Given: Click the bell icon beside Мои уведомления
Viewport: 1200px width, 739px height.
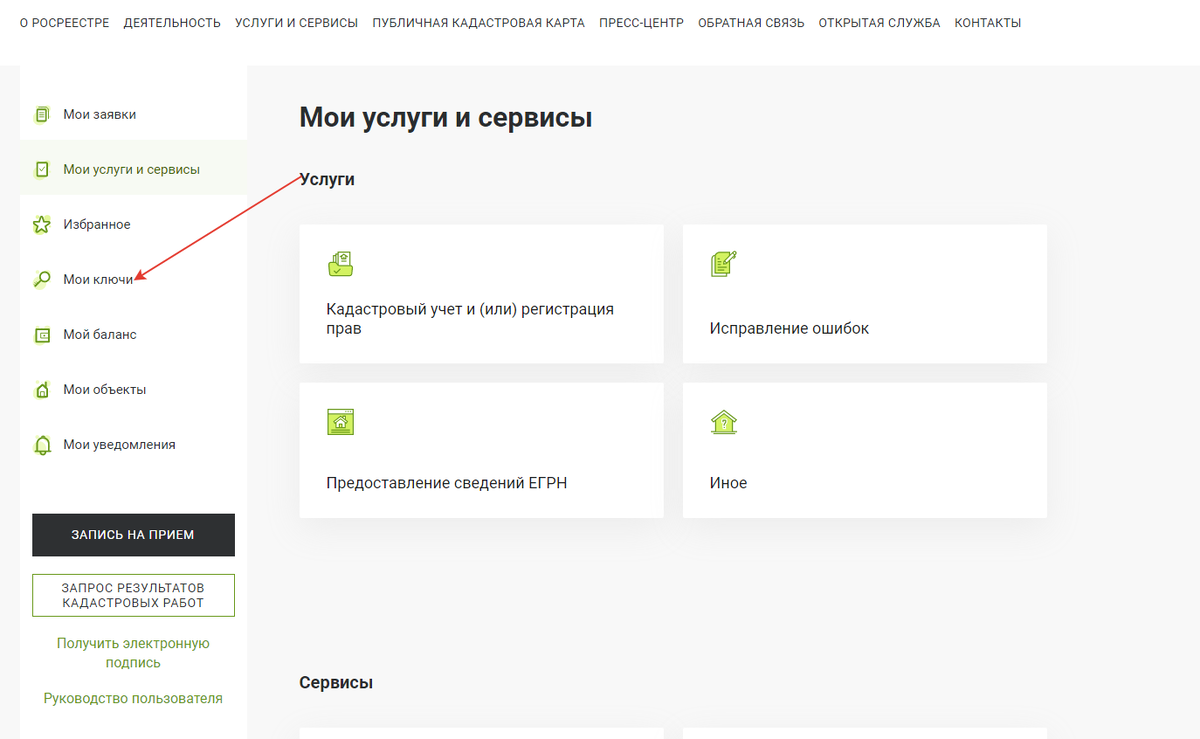Looking at the screenshot, I should tap(42, 445).
